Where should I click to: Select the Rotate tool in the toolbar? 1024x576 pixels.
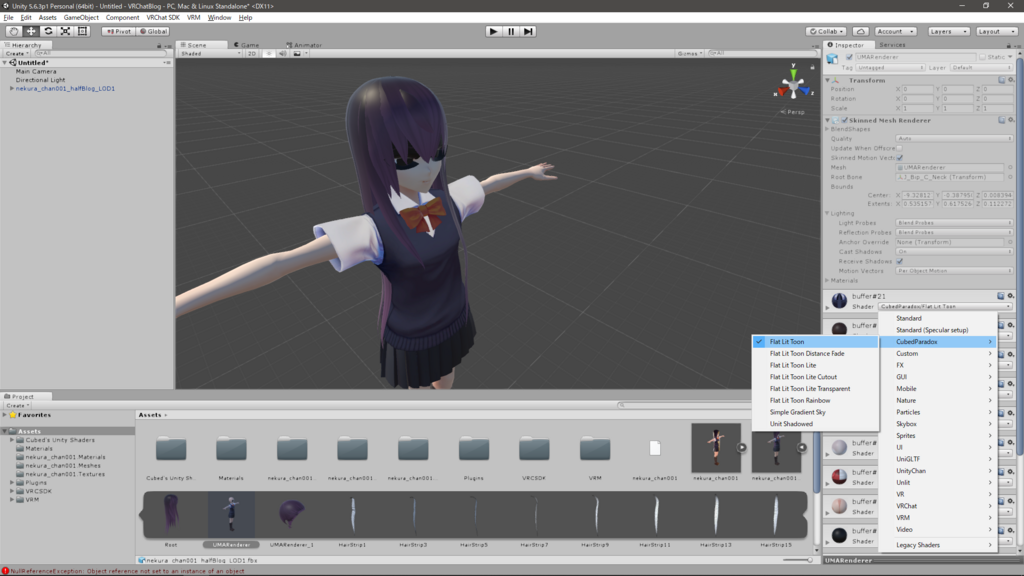(48, 31)
